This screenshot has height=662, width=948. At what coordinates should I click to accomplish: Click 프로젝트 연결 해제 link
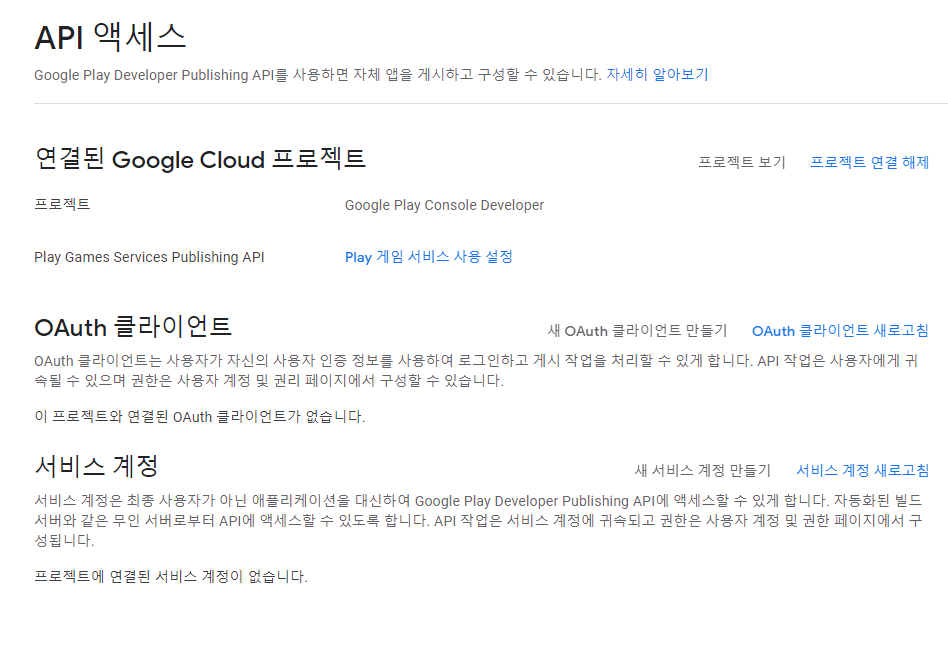point(869,162)
